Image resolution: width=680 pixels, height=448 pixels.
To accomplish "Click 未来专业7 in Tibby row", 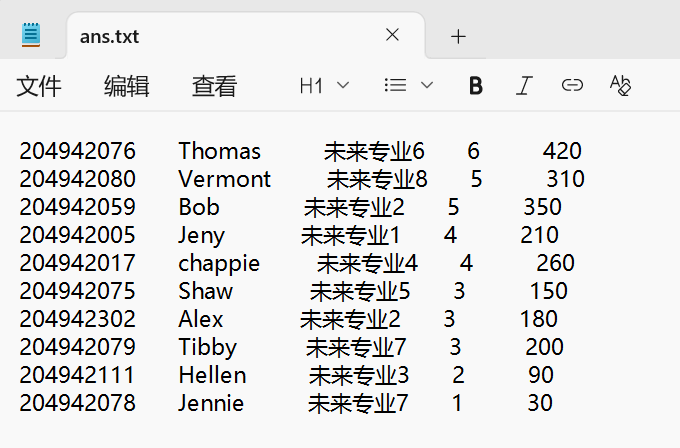I will tap(356, 347).
